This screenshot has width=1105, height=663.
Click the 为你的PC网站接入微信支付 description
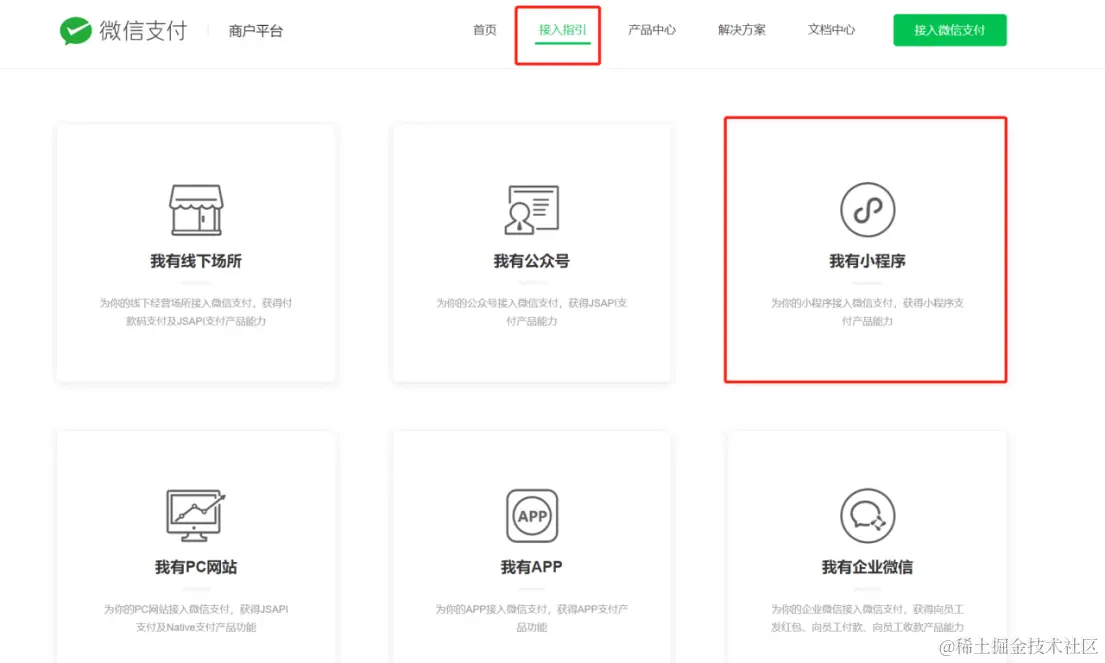click(x=196, y=618)
